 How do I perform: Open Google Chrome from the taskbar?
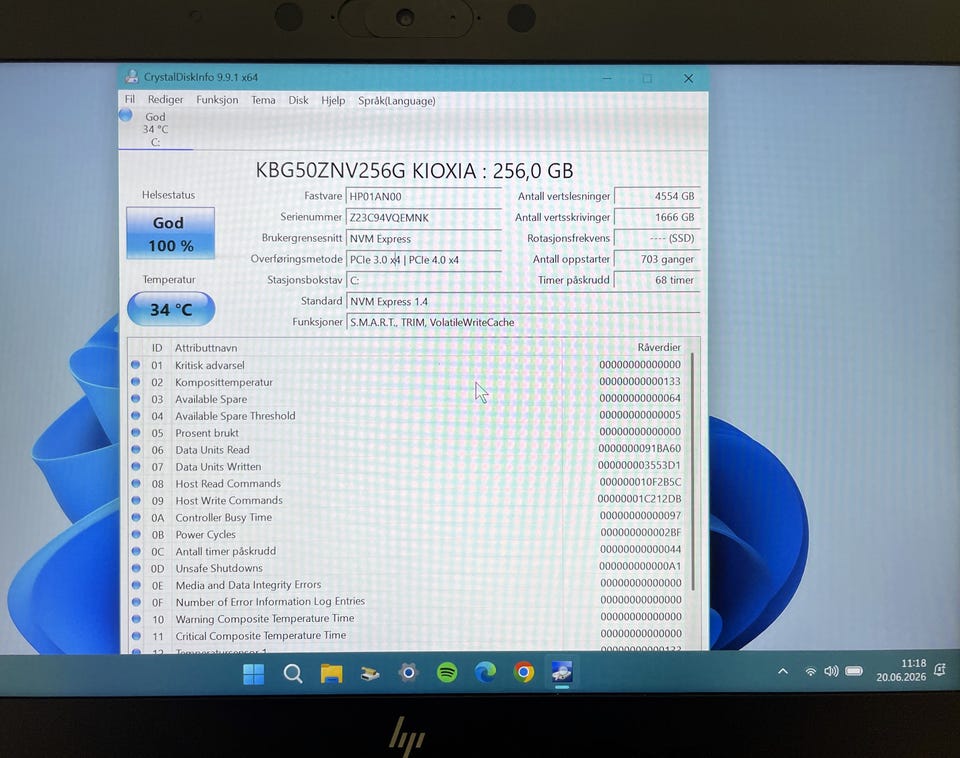(x=523, y=672)
